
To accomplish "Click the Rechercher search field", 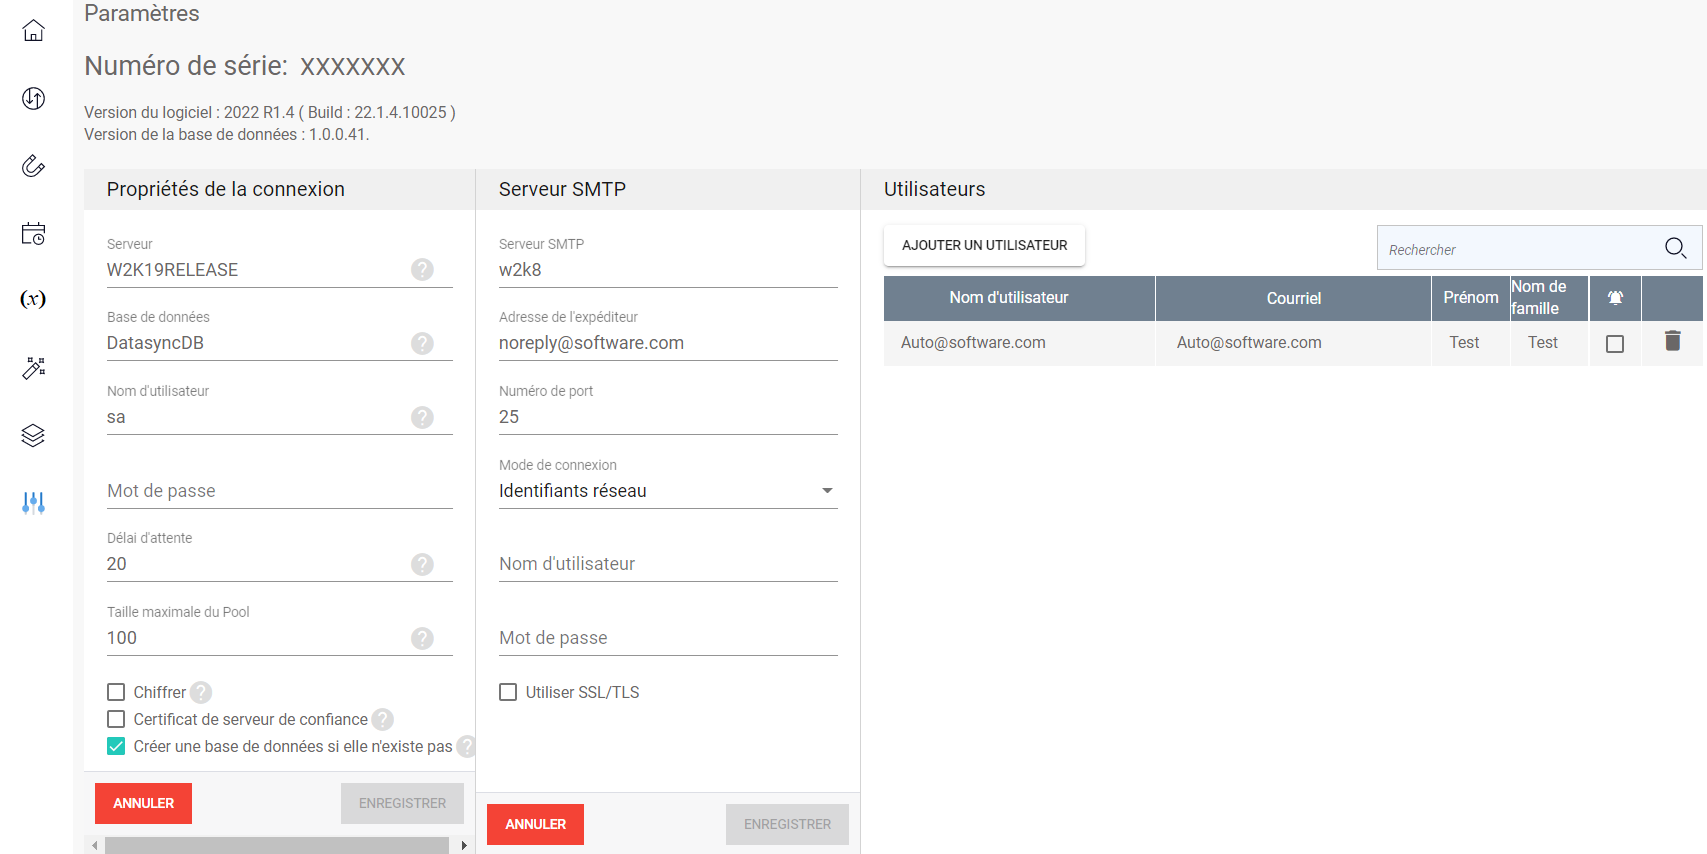I will click(1515, 249).
